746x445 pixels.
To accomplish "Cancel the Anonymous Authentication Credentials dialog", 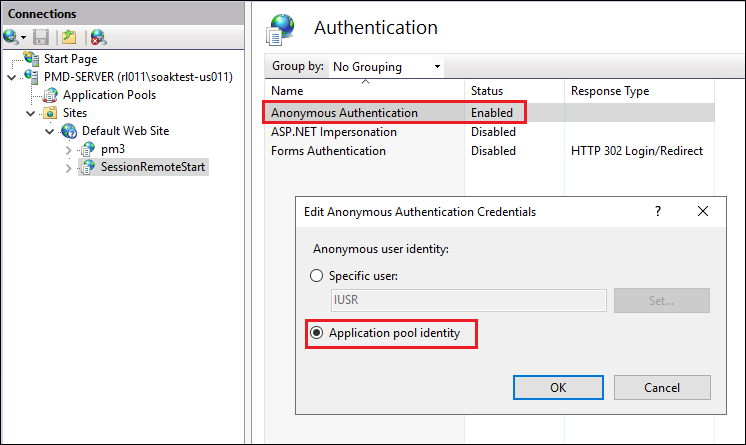I will click(661, 387).
